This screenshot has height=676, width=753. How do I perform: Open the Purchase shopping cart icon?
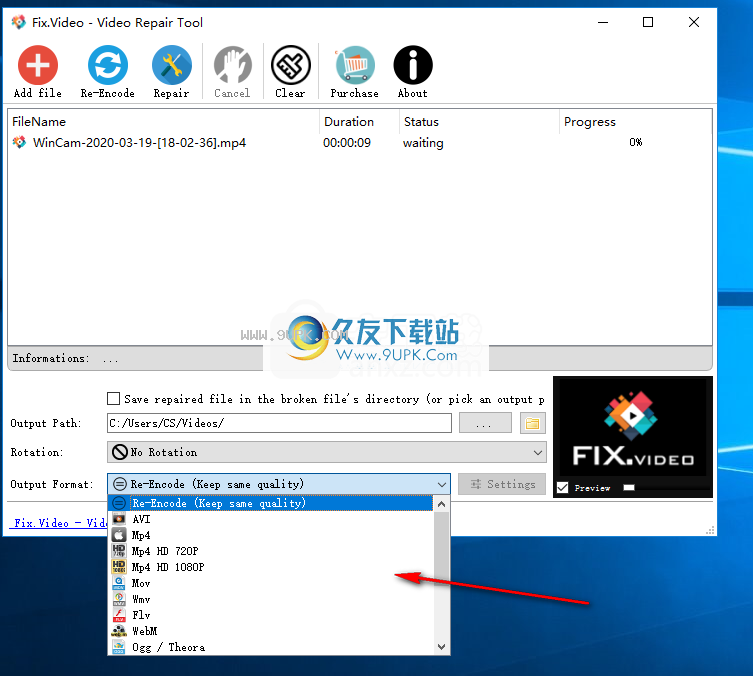(x=354, y=65)
